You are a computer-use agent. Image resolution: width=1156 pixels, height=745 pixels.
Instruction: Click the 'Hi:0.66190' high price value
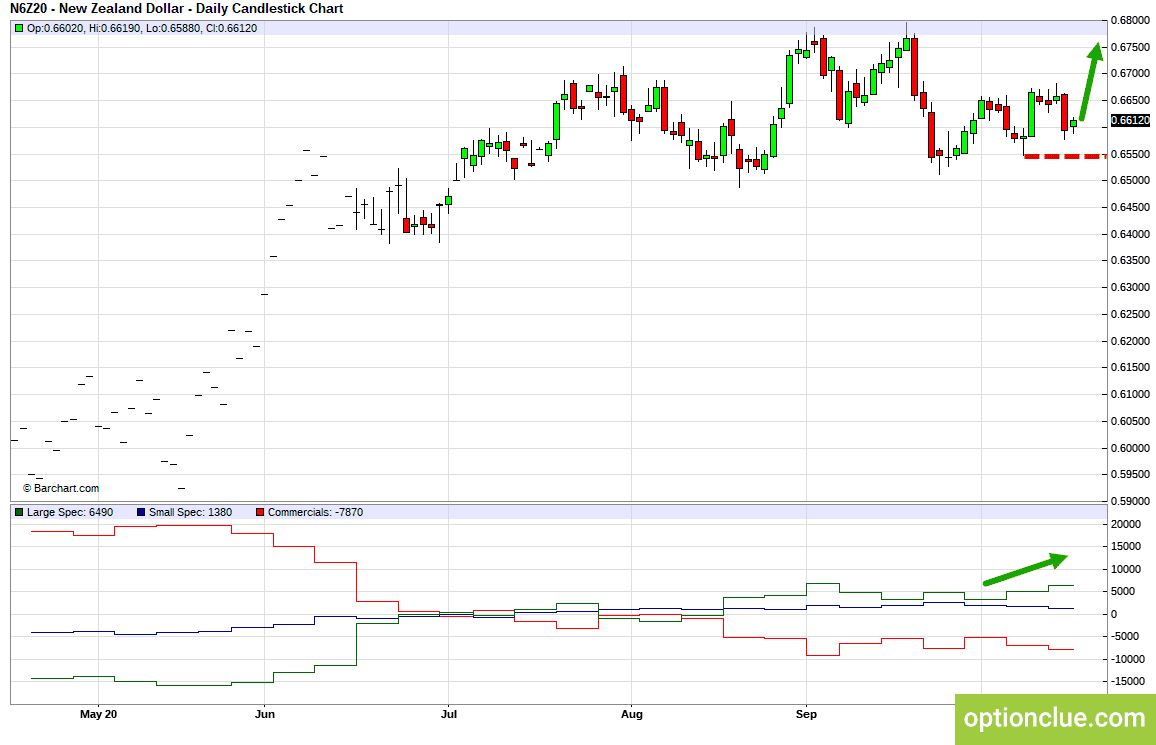(114, 28)
